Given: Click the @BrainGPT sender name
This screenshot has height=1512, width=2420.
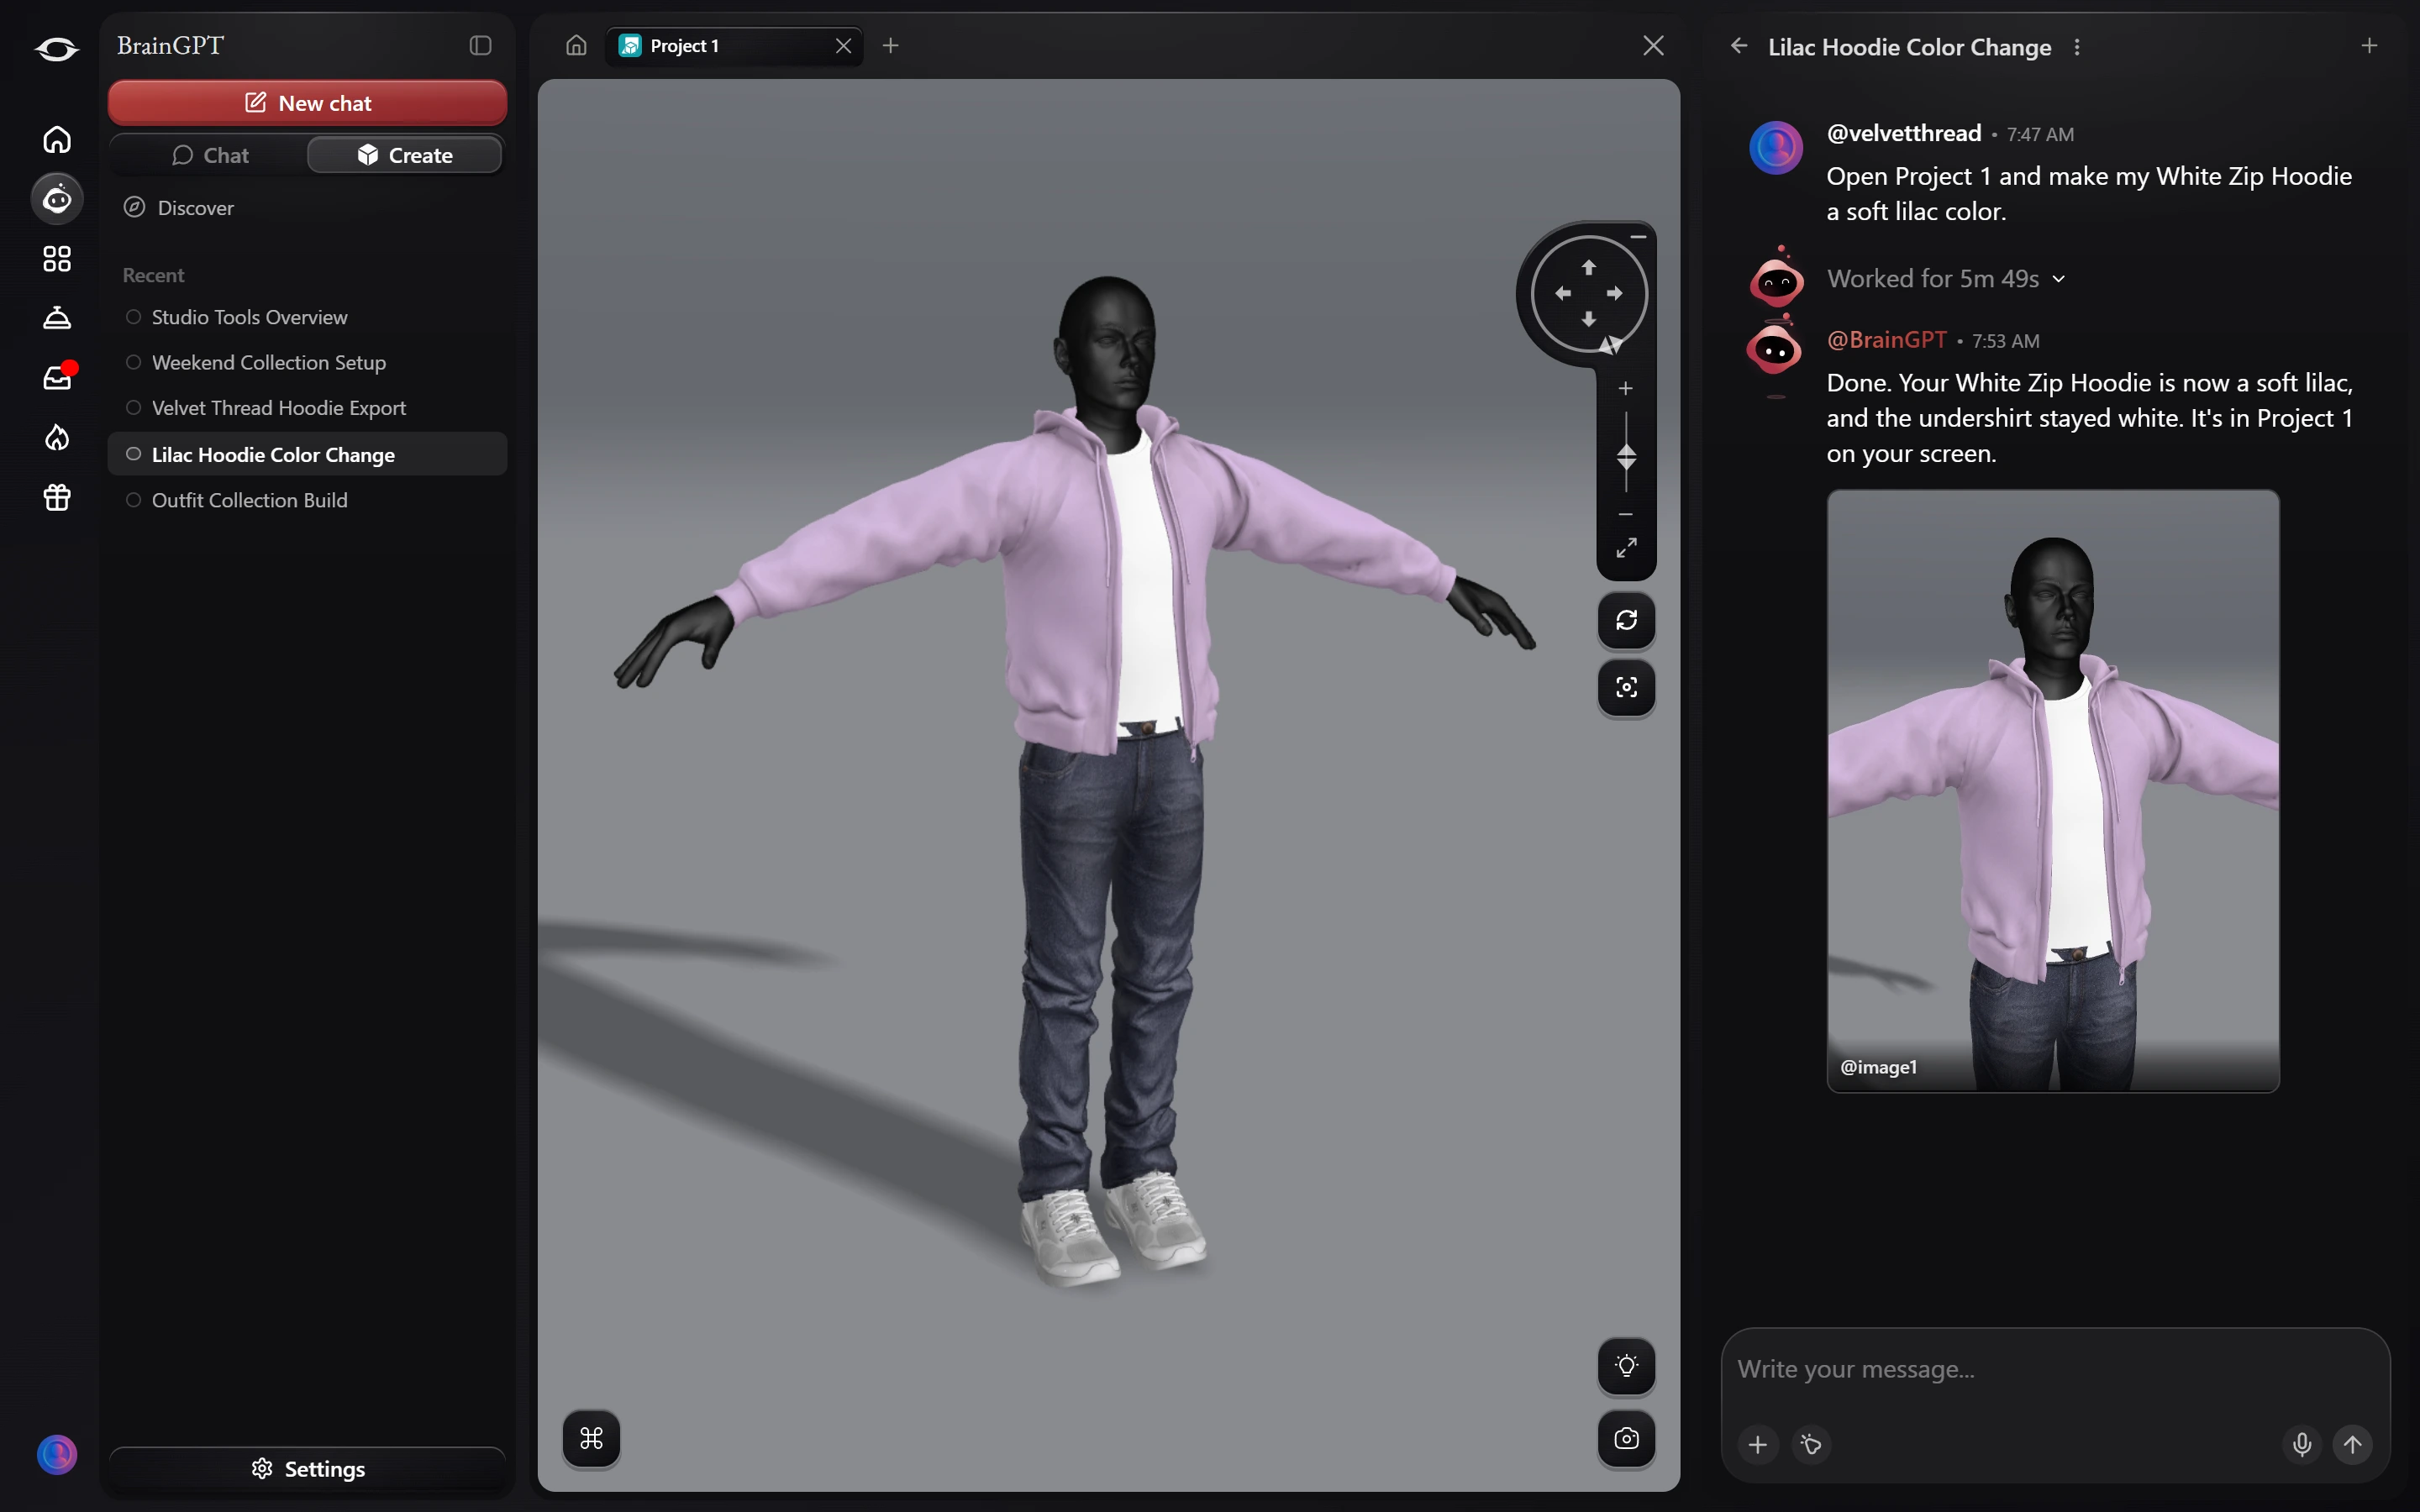Looking at the screenshot, I should tap(1886, 340).
